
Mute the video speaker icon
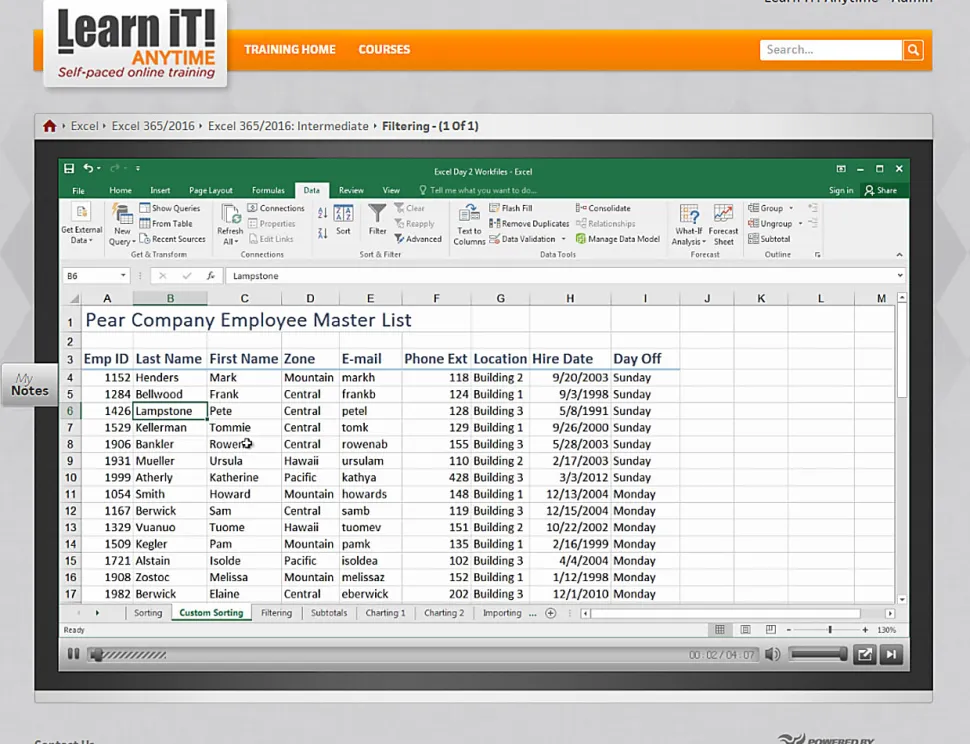pyautogui.click(x=772, y=654)
